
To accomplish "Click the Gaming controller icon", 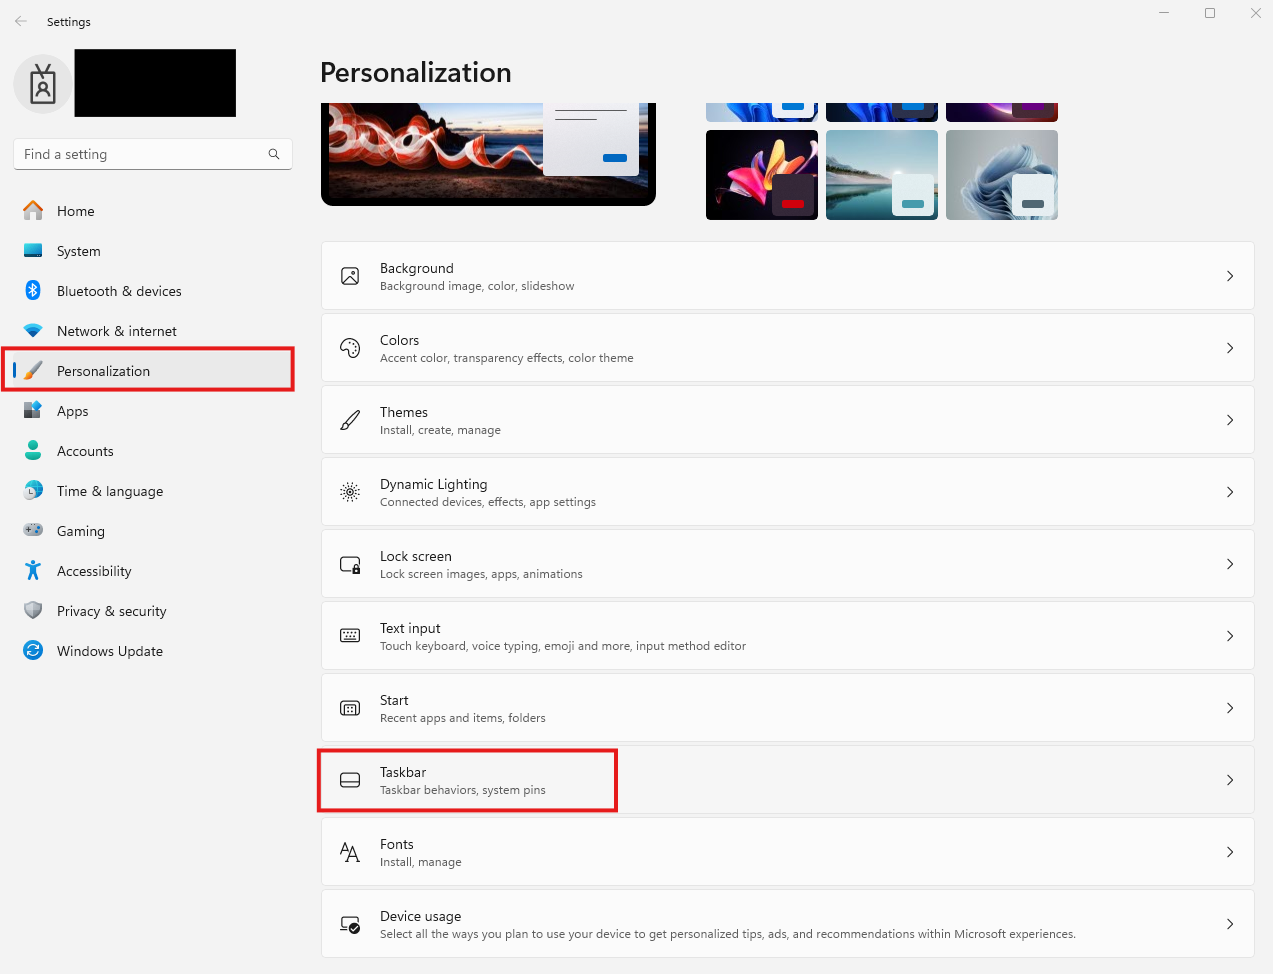I will 33,531.
